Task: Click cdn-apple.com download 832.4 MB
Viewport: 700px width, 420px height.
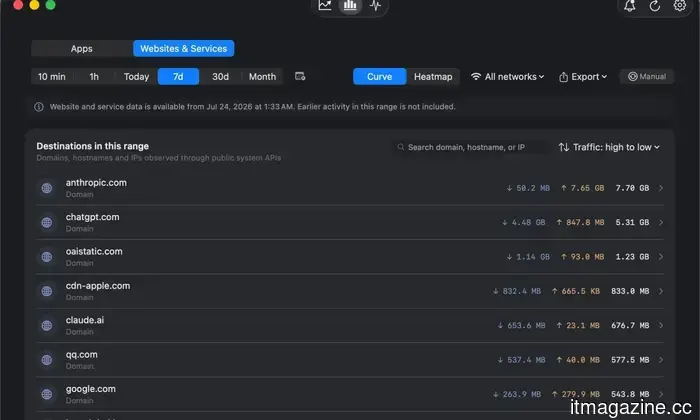Action: point(517,291)
